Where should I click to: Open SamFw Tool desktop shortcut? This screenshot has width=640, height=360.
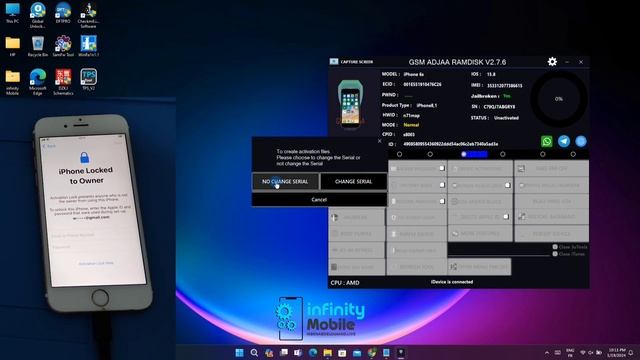[63, 47]
